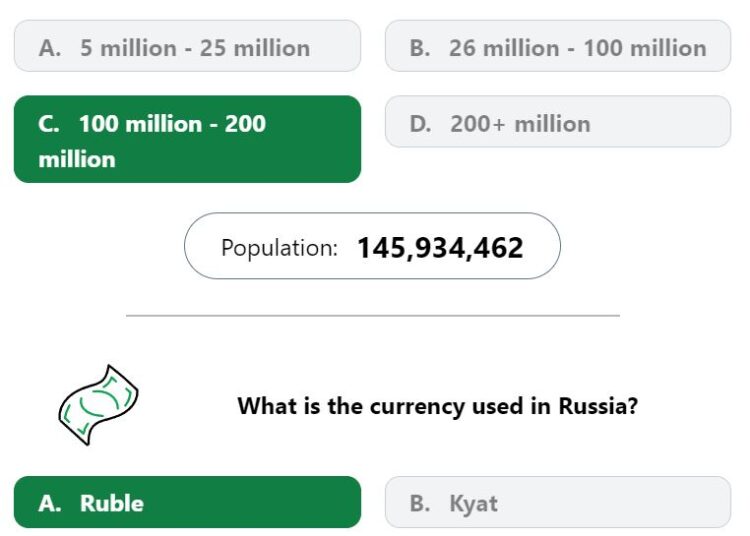750x536 pixels.
Task: Click the 'Population:' label text
Action: [279, 248]
